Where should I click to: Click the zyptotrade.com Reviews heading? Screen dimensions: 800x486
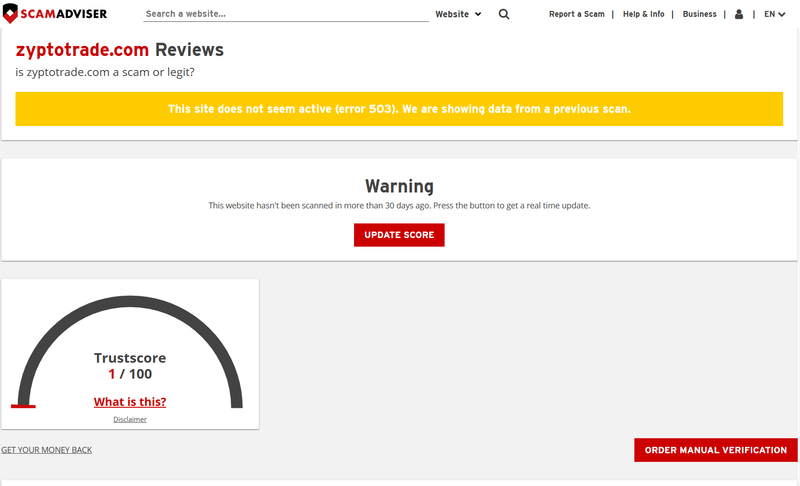[119, 50]
